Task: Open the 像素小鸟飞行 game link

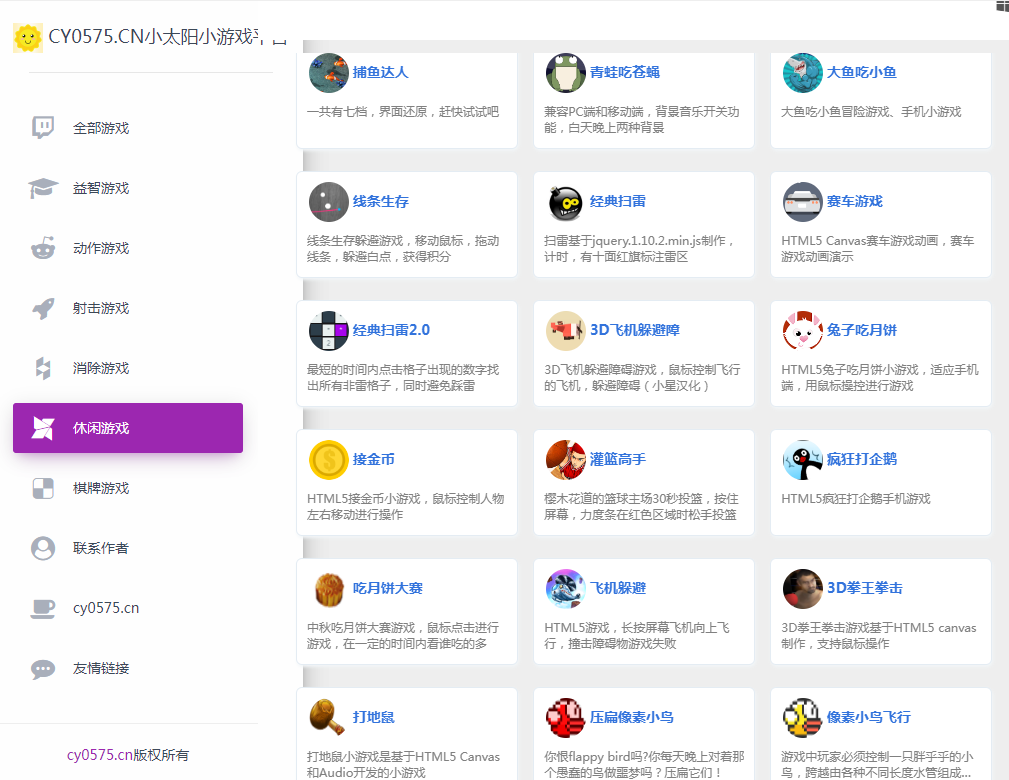Action: tap(869, 717)
